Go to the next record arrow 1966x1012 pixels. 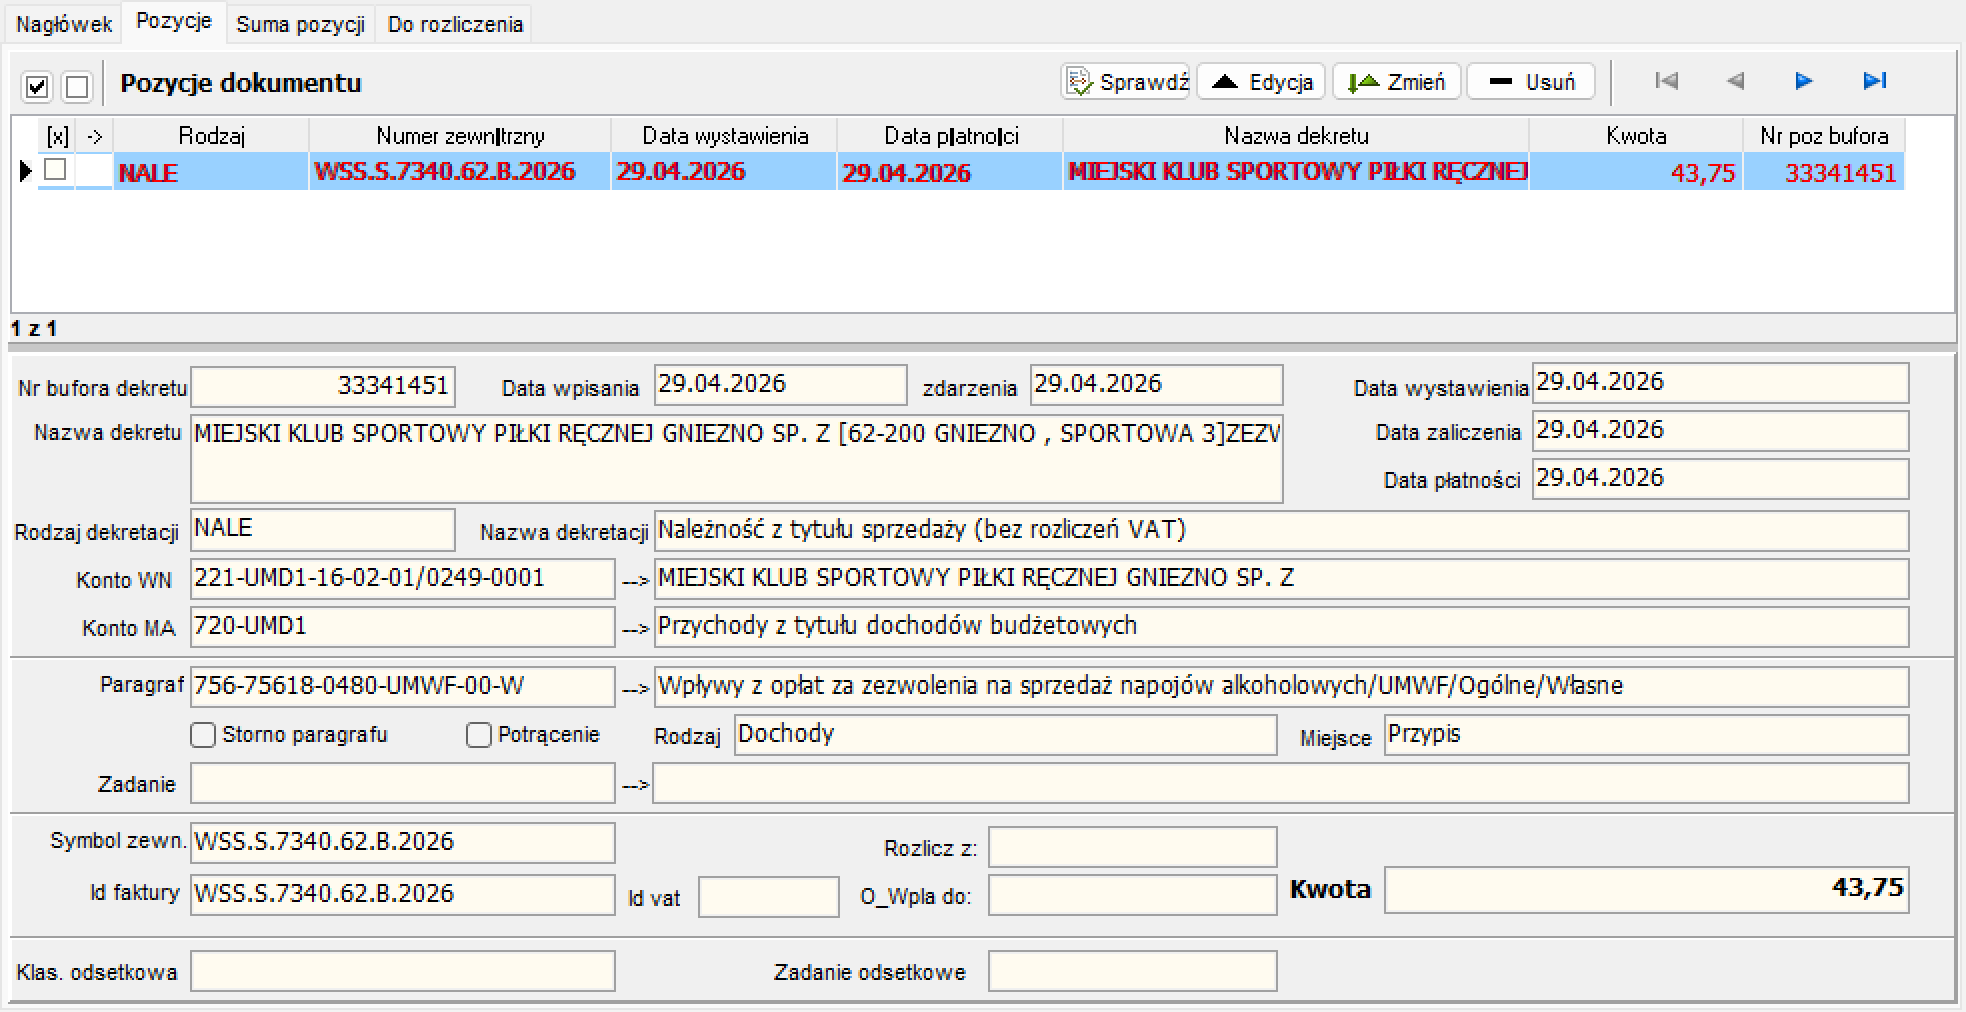coord(1804,81)
